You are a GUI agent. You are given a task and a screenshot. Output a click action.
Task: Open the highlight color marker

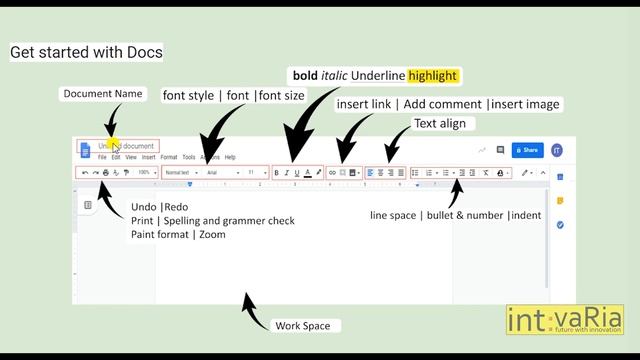[318, 173]
